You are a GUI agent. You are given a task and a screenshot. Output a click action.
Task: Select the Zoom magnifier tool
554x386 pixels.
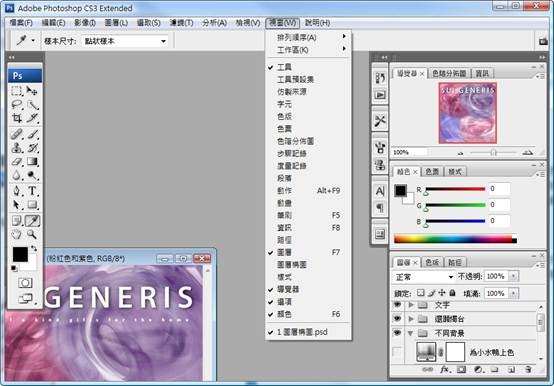[32, 234]
